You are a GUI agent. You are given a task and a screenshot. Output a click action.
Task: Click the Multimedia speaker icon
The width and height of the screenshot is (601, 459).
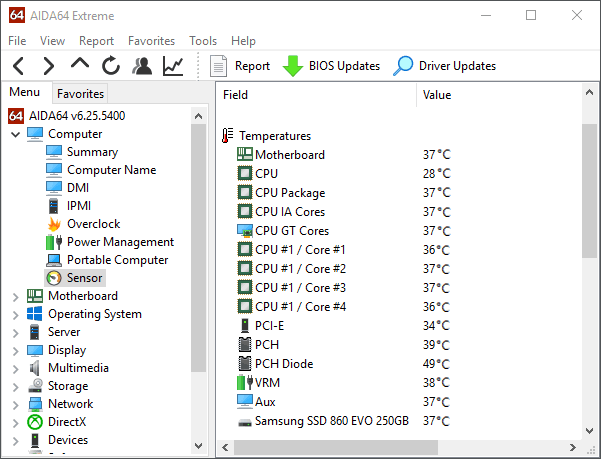(34, 368)
